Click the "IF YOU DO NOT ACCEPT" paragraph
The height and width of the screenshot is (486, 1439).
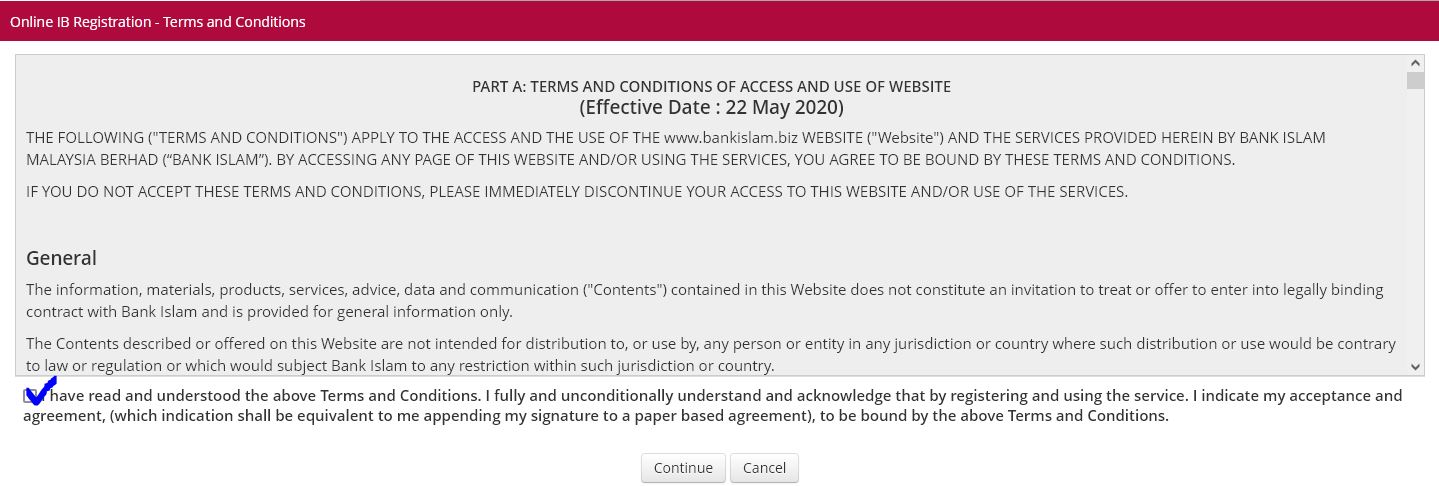pyautogui.click(x=576, y=192)
